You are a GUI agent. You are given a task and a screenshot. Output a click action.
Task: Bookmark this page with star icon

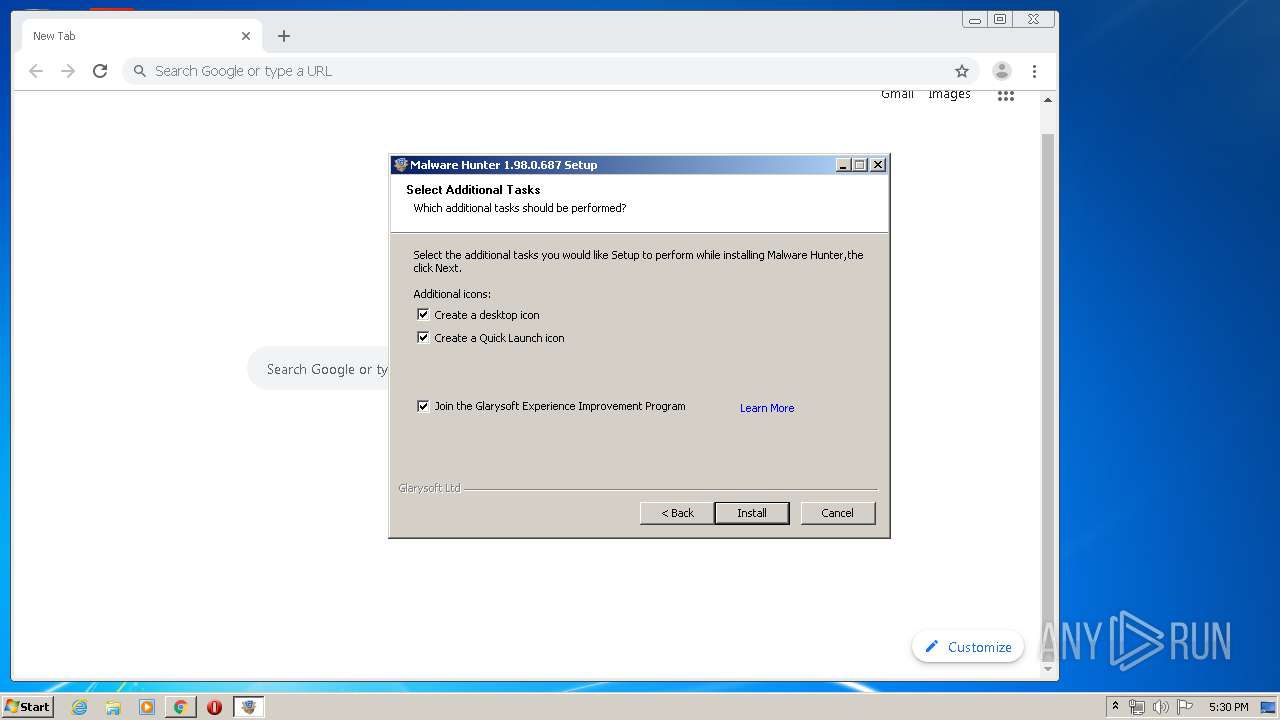[962, 71]
